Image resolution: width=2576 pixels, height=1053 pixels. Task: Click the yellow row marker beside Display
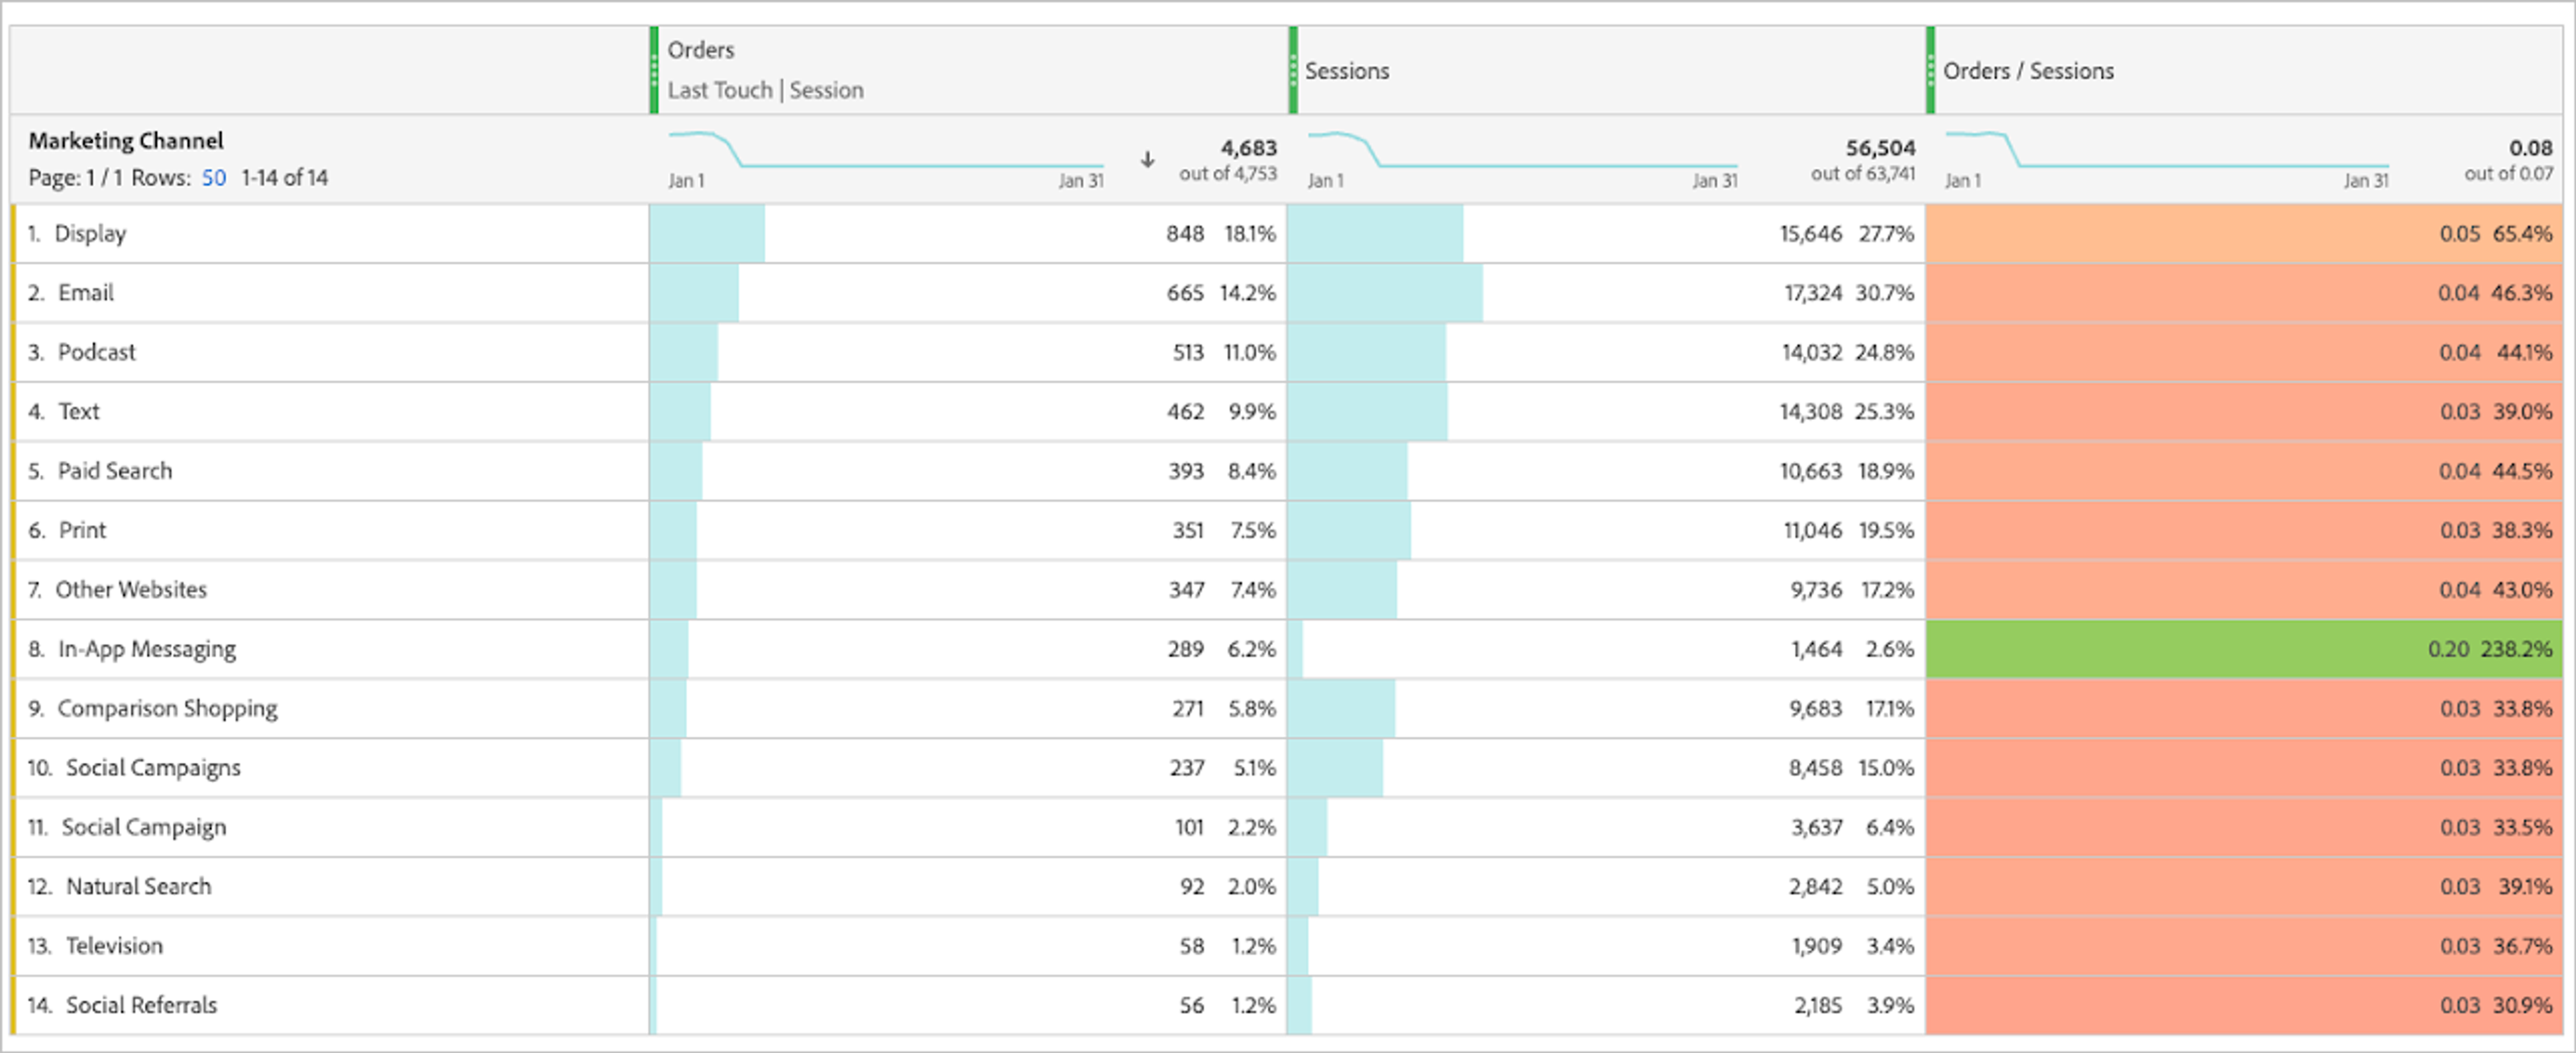(14, 233)
